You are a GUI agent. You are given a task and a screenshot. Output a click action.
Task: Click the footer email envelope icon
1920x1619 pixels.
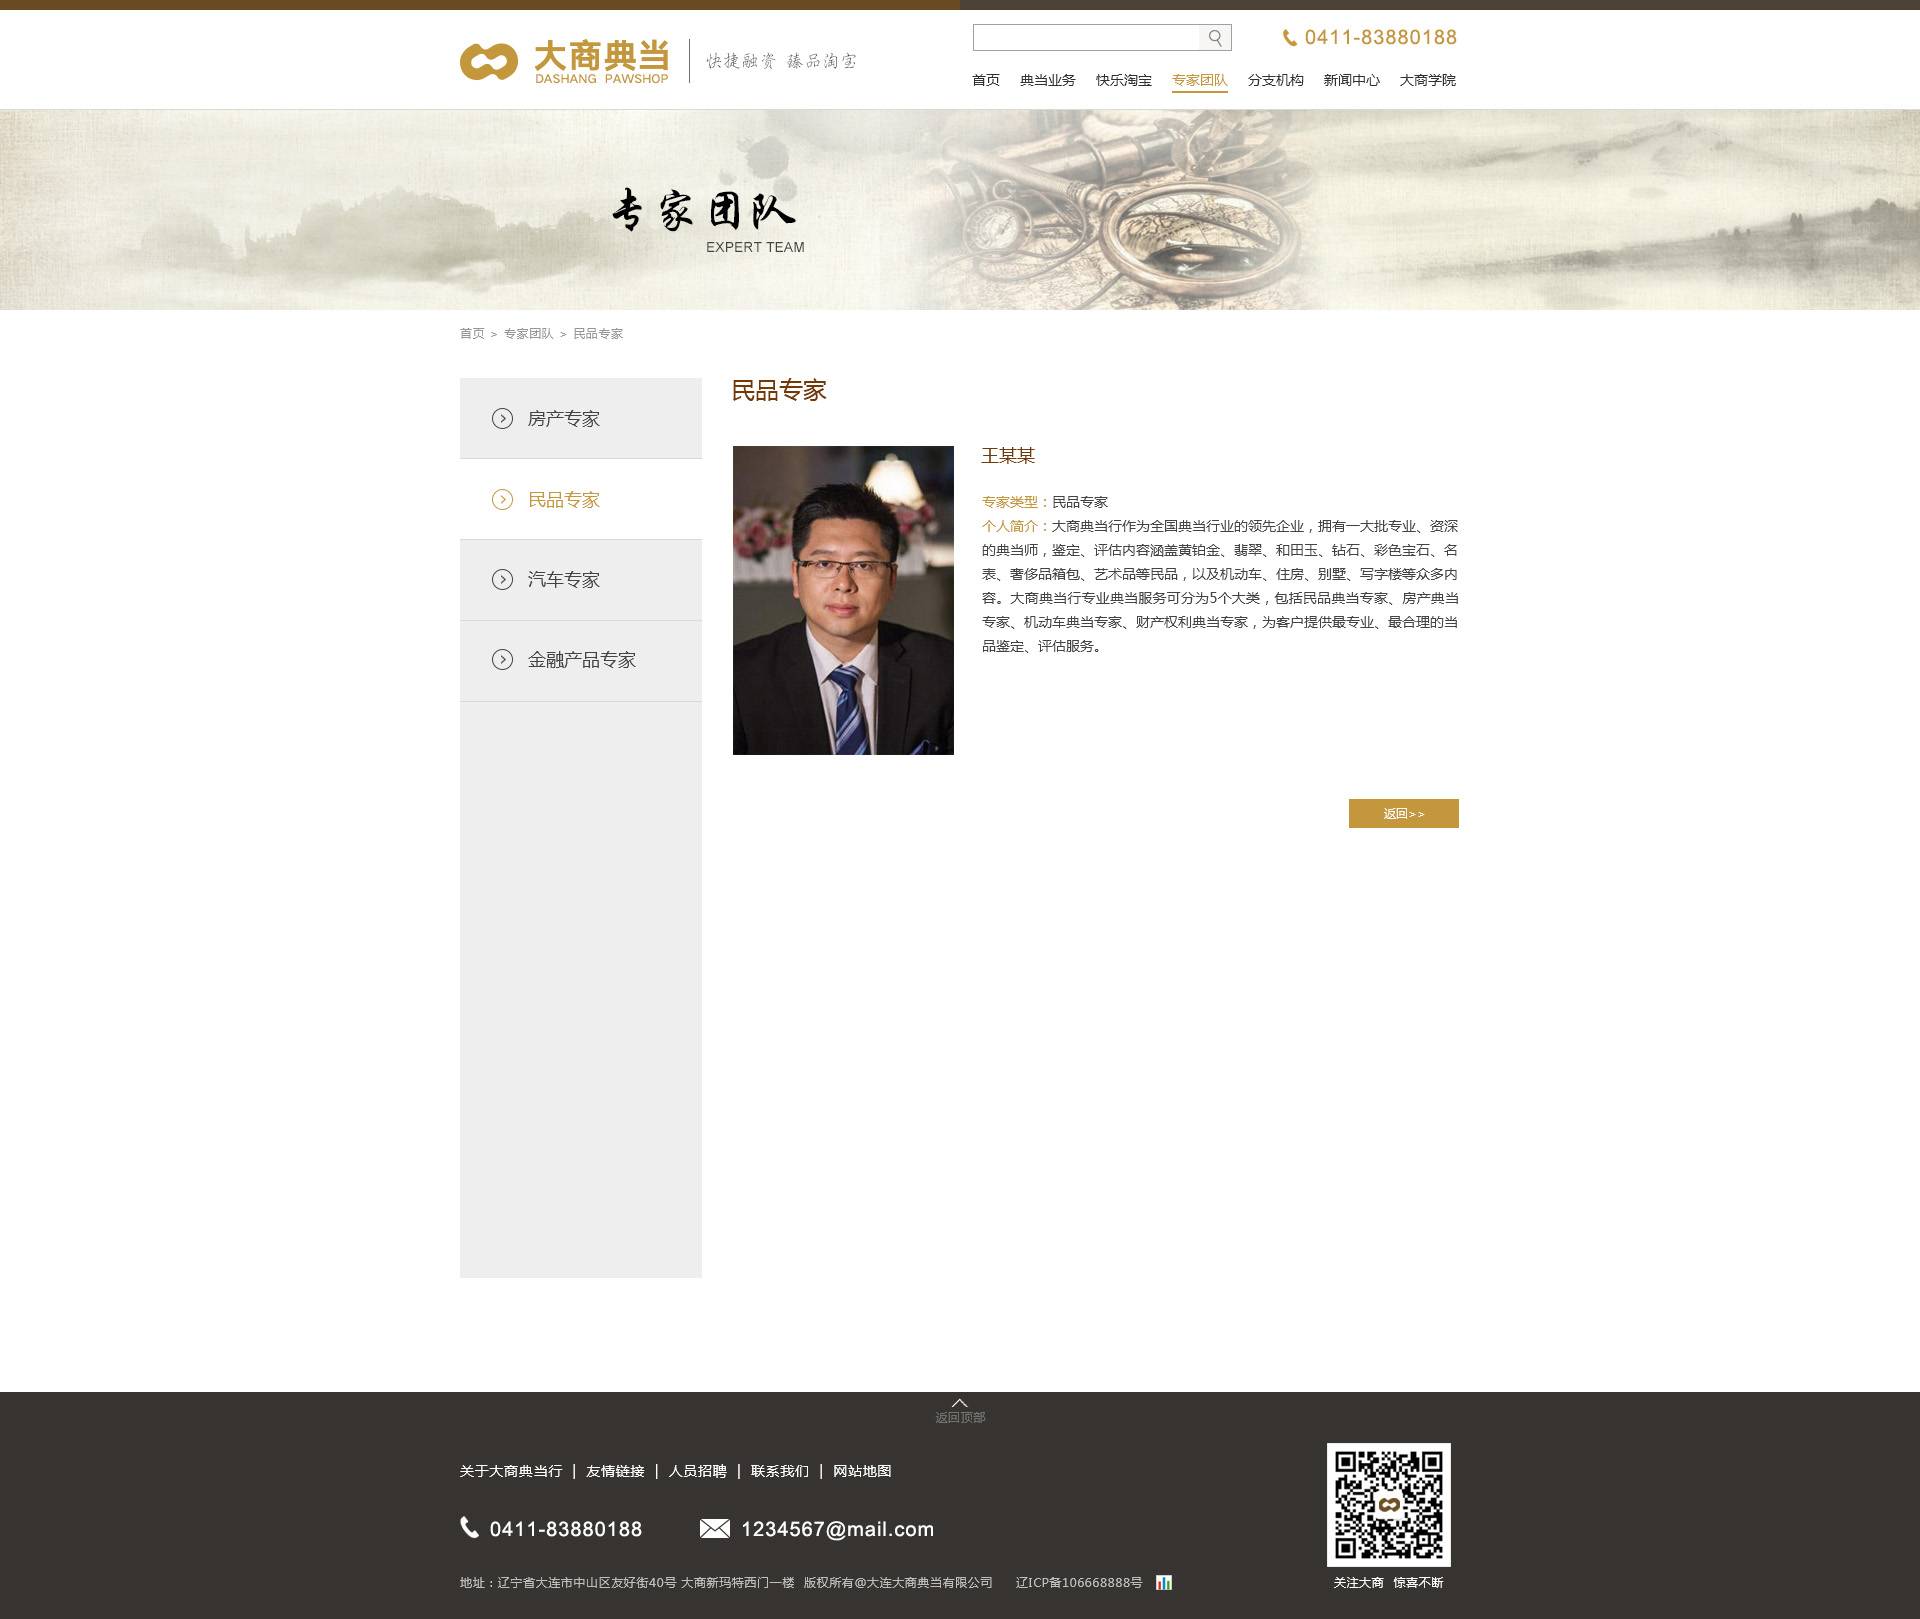tap(714, 1528)
